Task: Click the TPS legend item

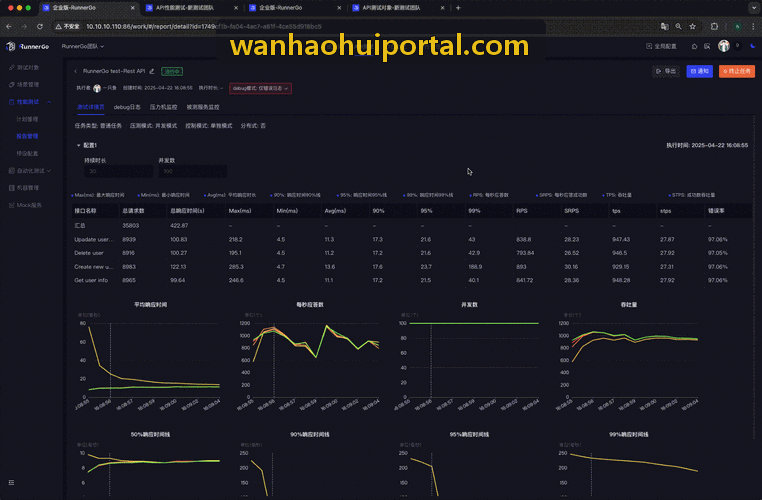Action: pyautogui.click(x=617, y=195)
